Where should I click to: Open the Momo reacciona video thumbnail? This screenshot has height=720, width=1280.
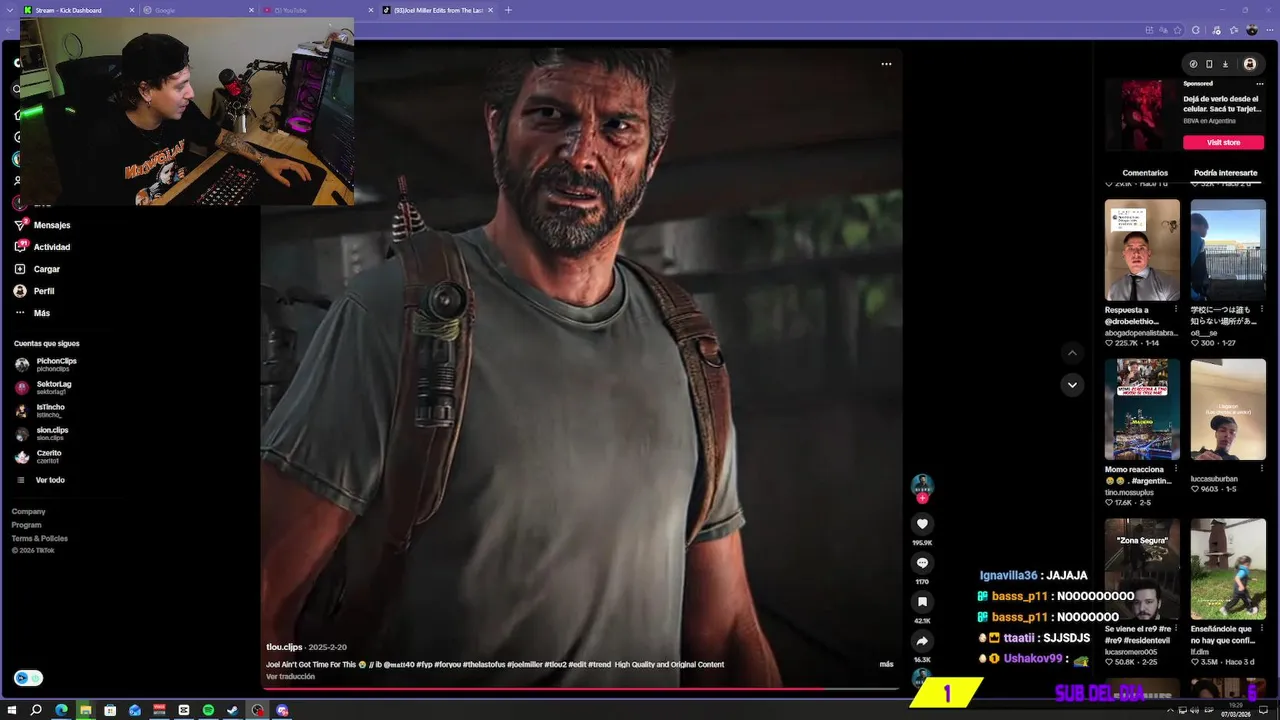coord(1142,409)
